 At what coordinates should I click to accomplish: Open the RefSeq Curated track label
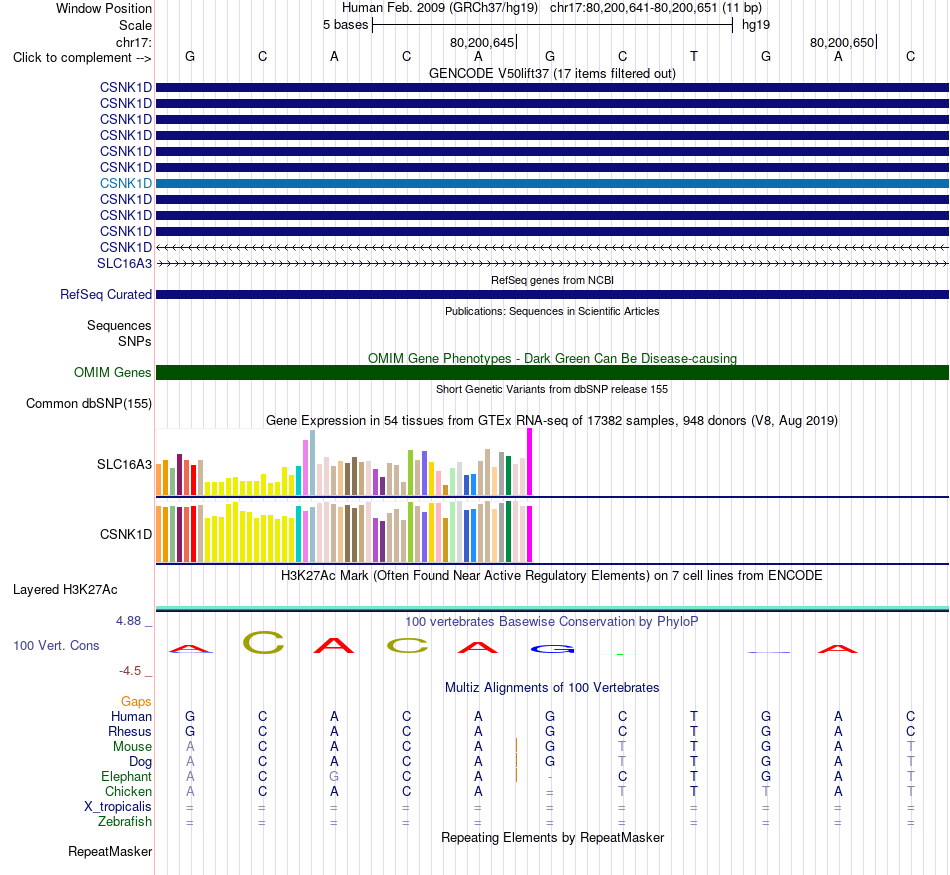(105, 294)
